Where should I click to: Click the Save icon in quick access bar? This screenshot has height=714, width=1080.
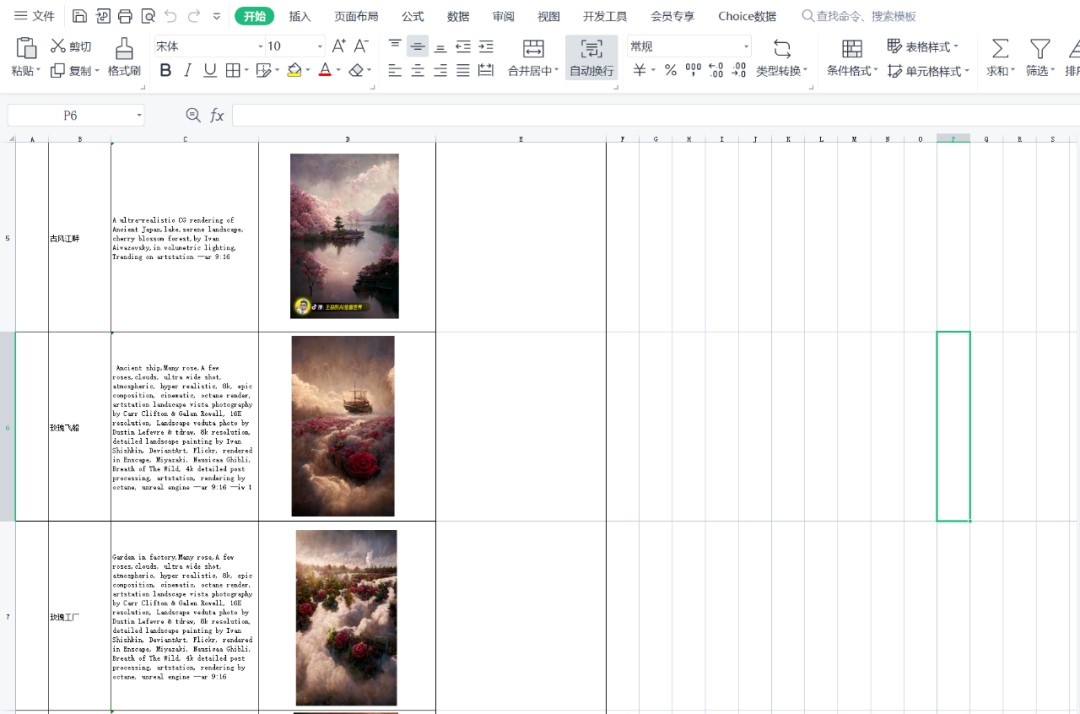[80, 16]
